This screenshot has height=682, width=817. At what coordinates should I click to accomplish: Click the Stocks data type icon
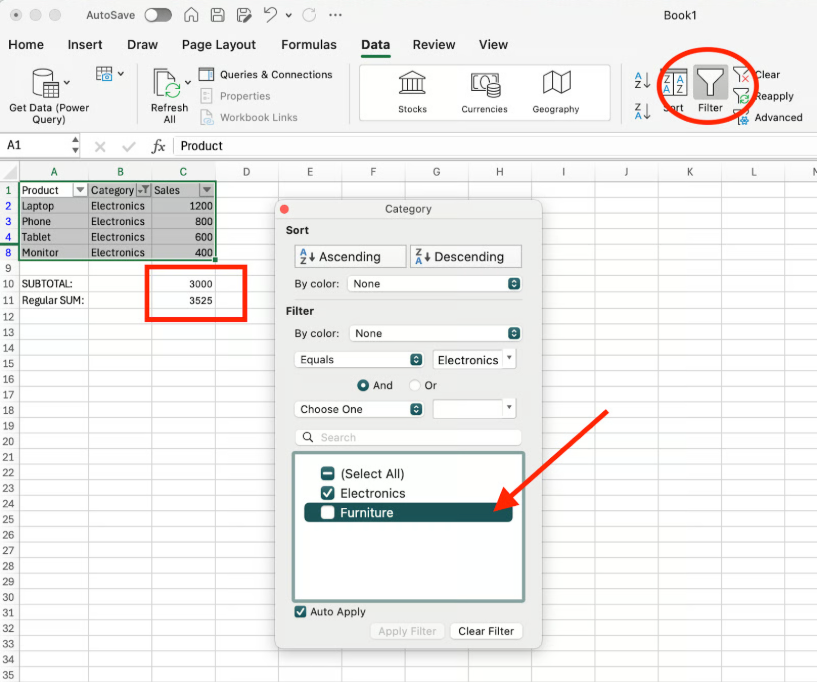pyautogui.click(x=412, y=85)
